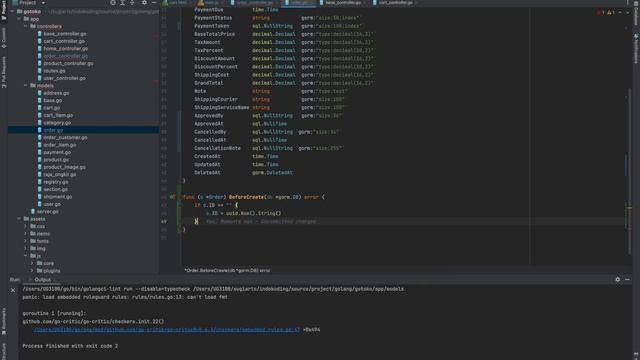Expand the css folder
Screen dimensions: 640x360
25,227
